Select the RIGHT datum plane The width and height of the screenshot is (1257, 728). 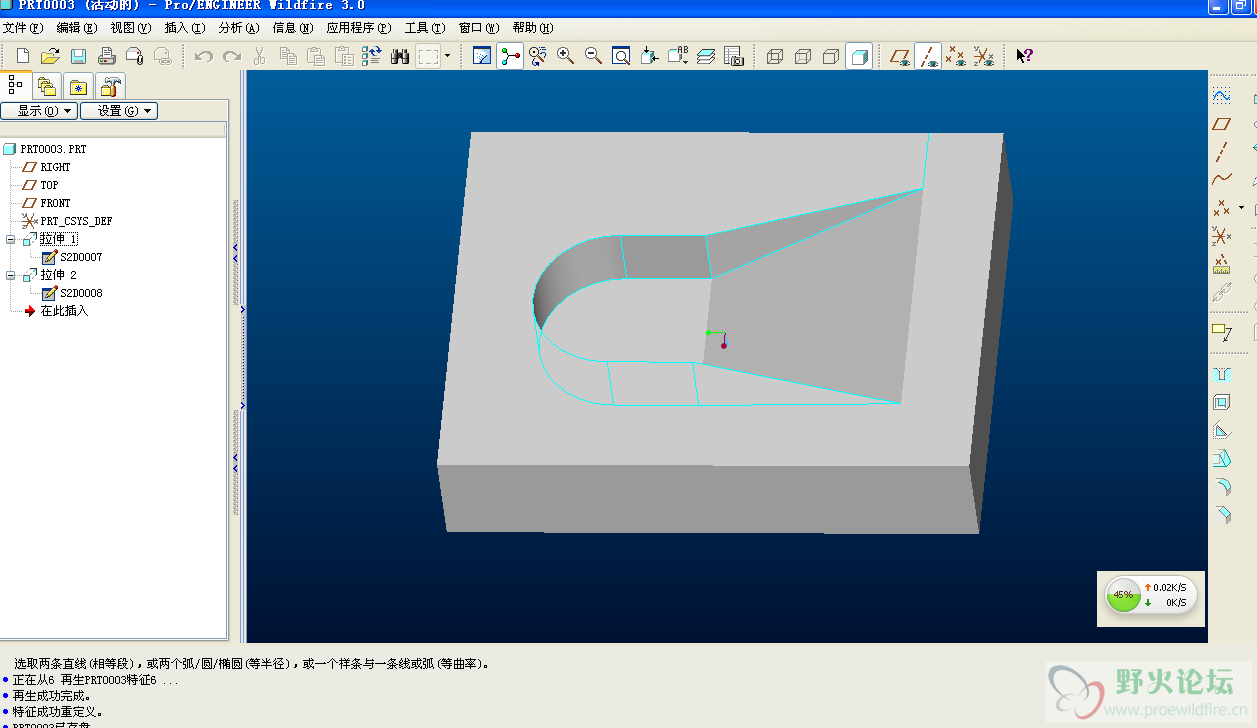coord(55,167)
